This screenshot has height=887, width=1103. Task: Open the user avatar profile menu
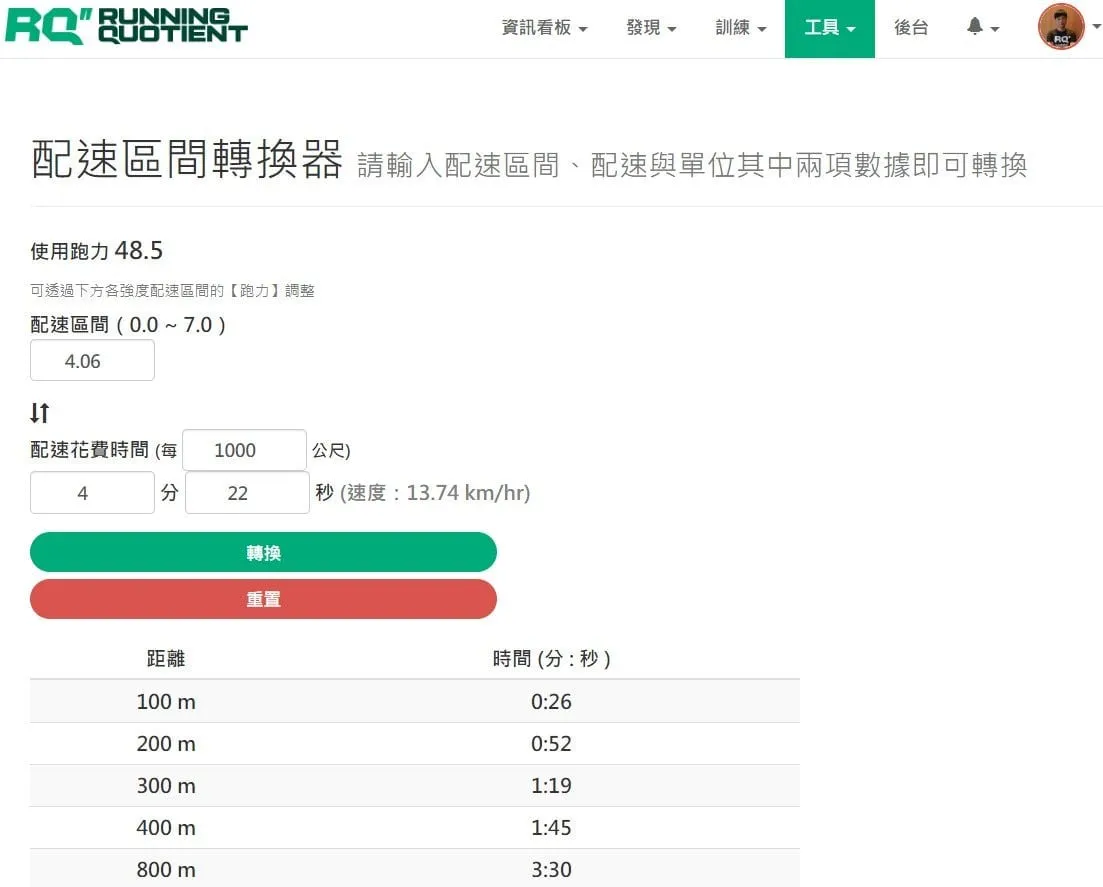(1061, 27)
